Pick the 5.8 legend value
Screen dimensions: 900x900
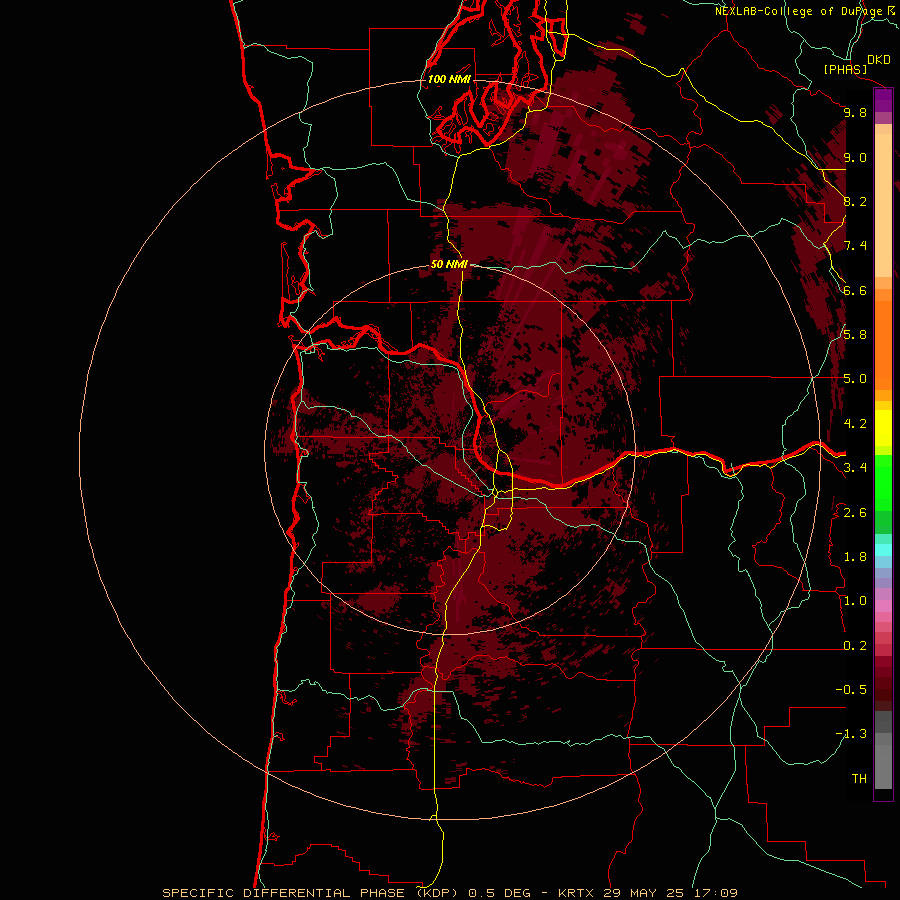point(855,335)
